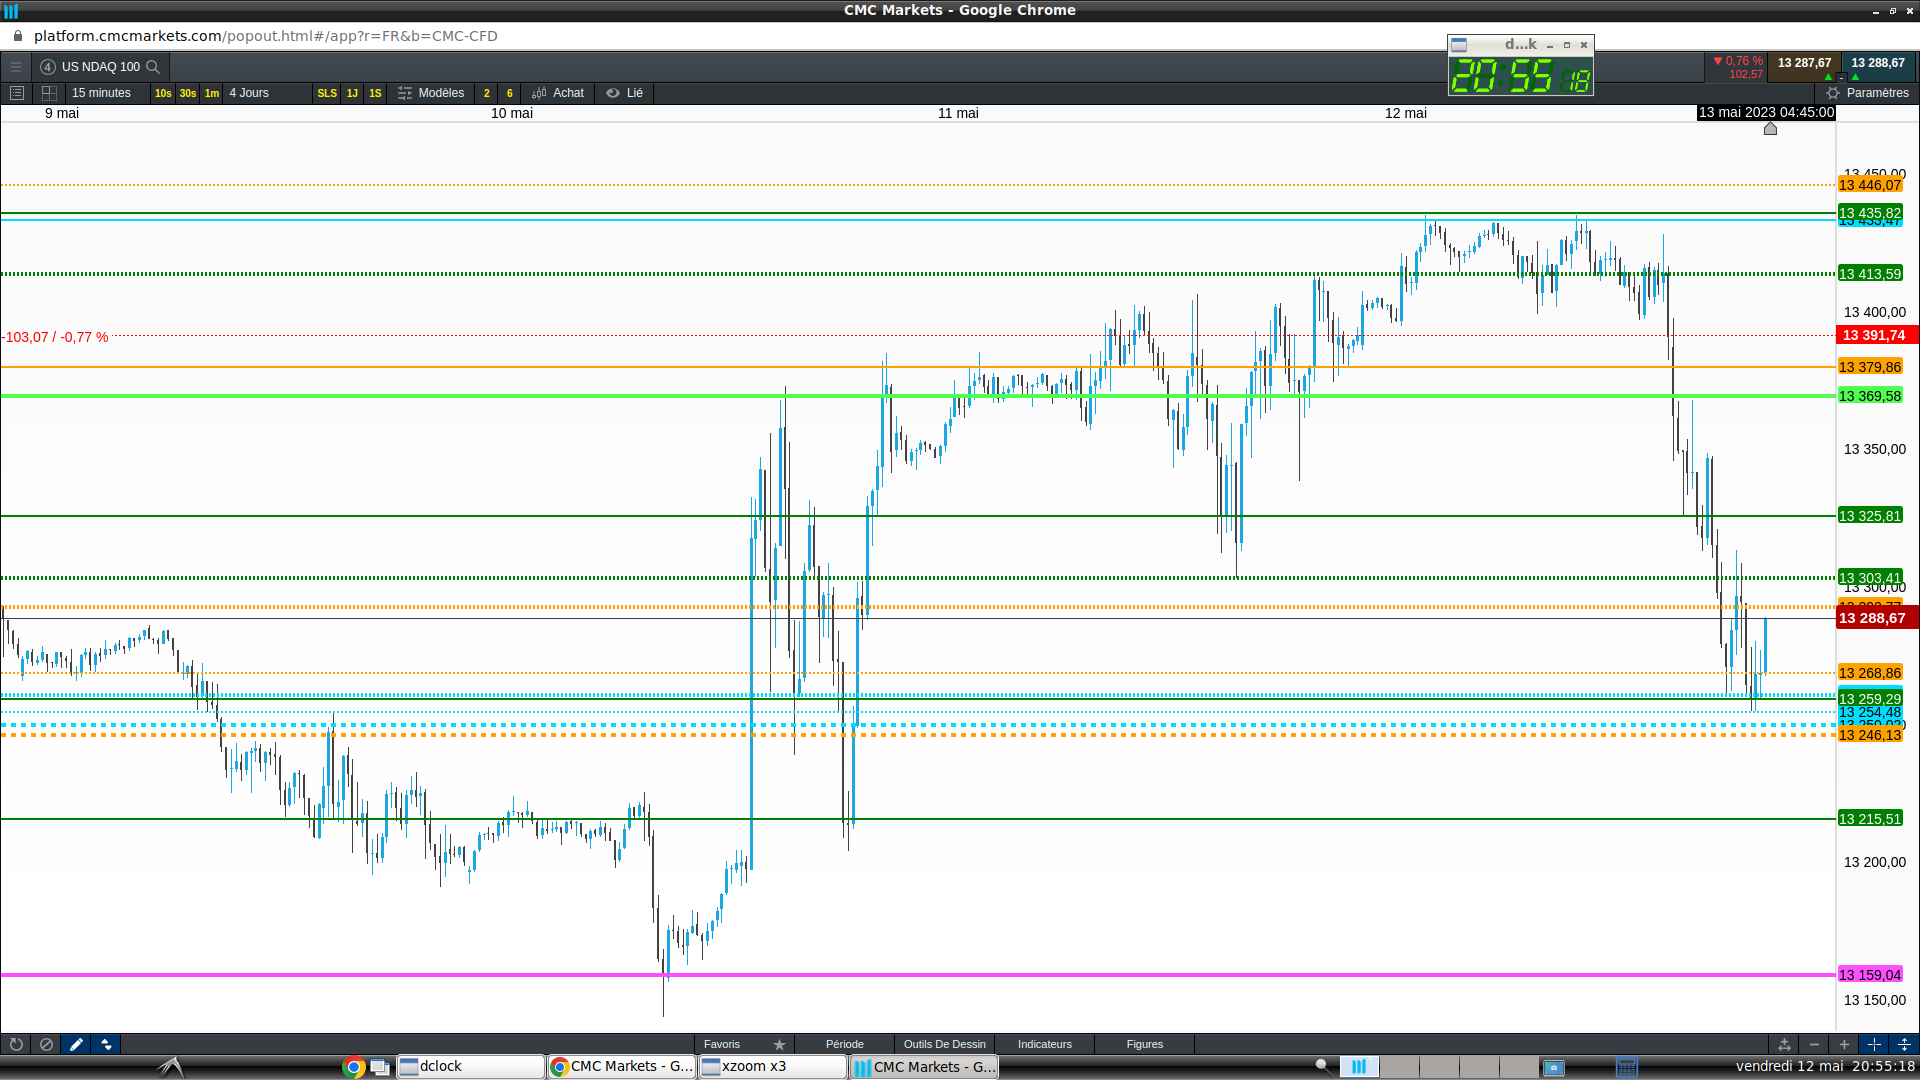Click the reset chart refresh icon
The image size is (1920, 1080).
coord(16,1044)
